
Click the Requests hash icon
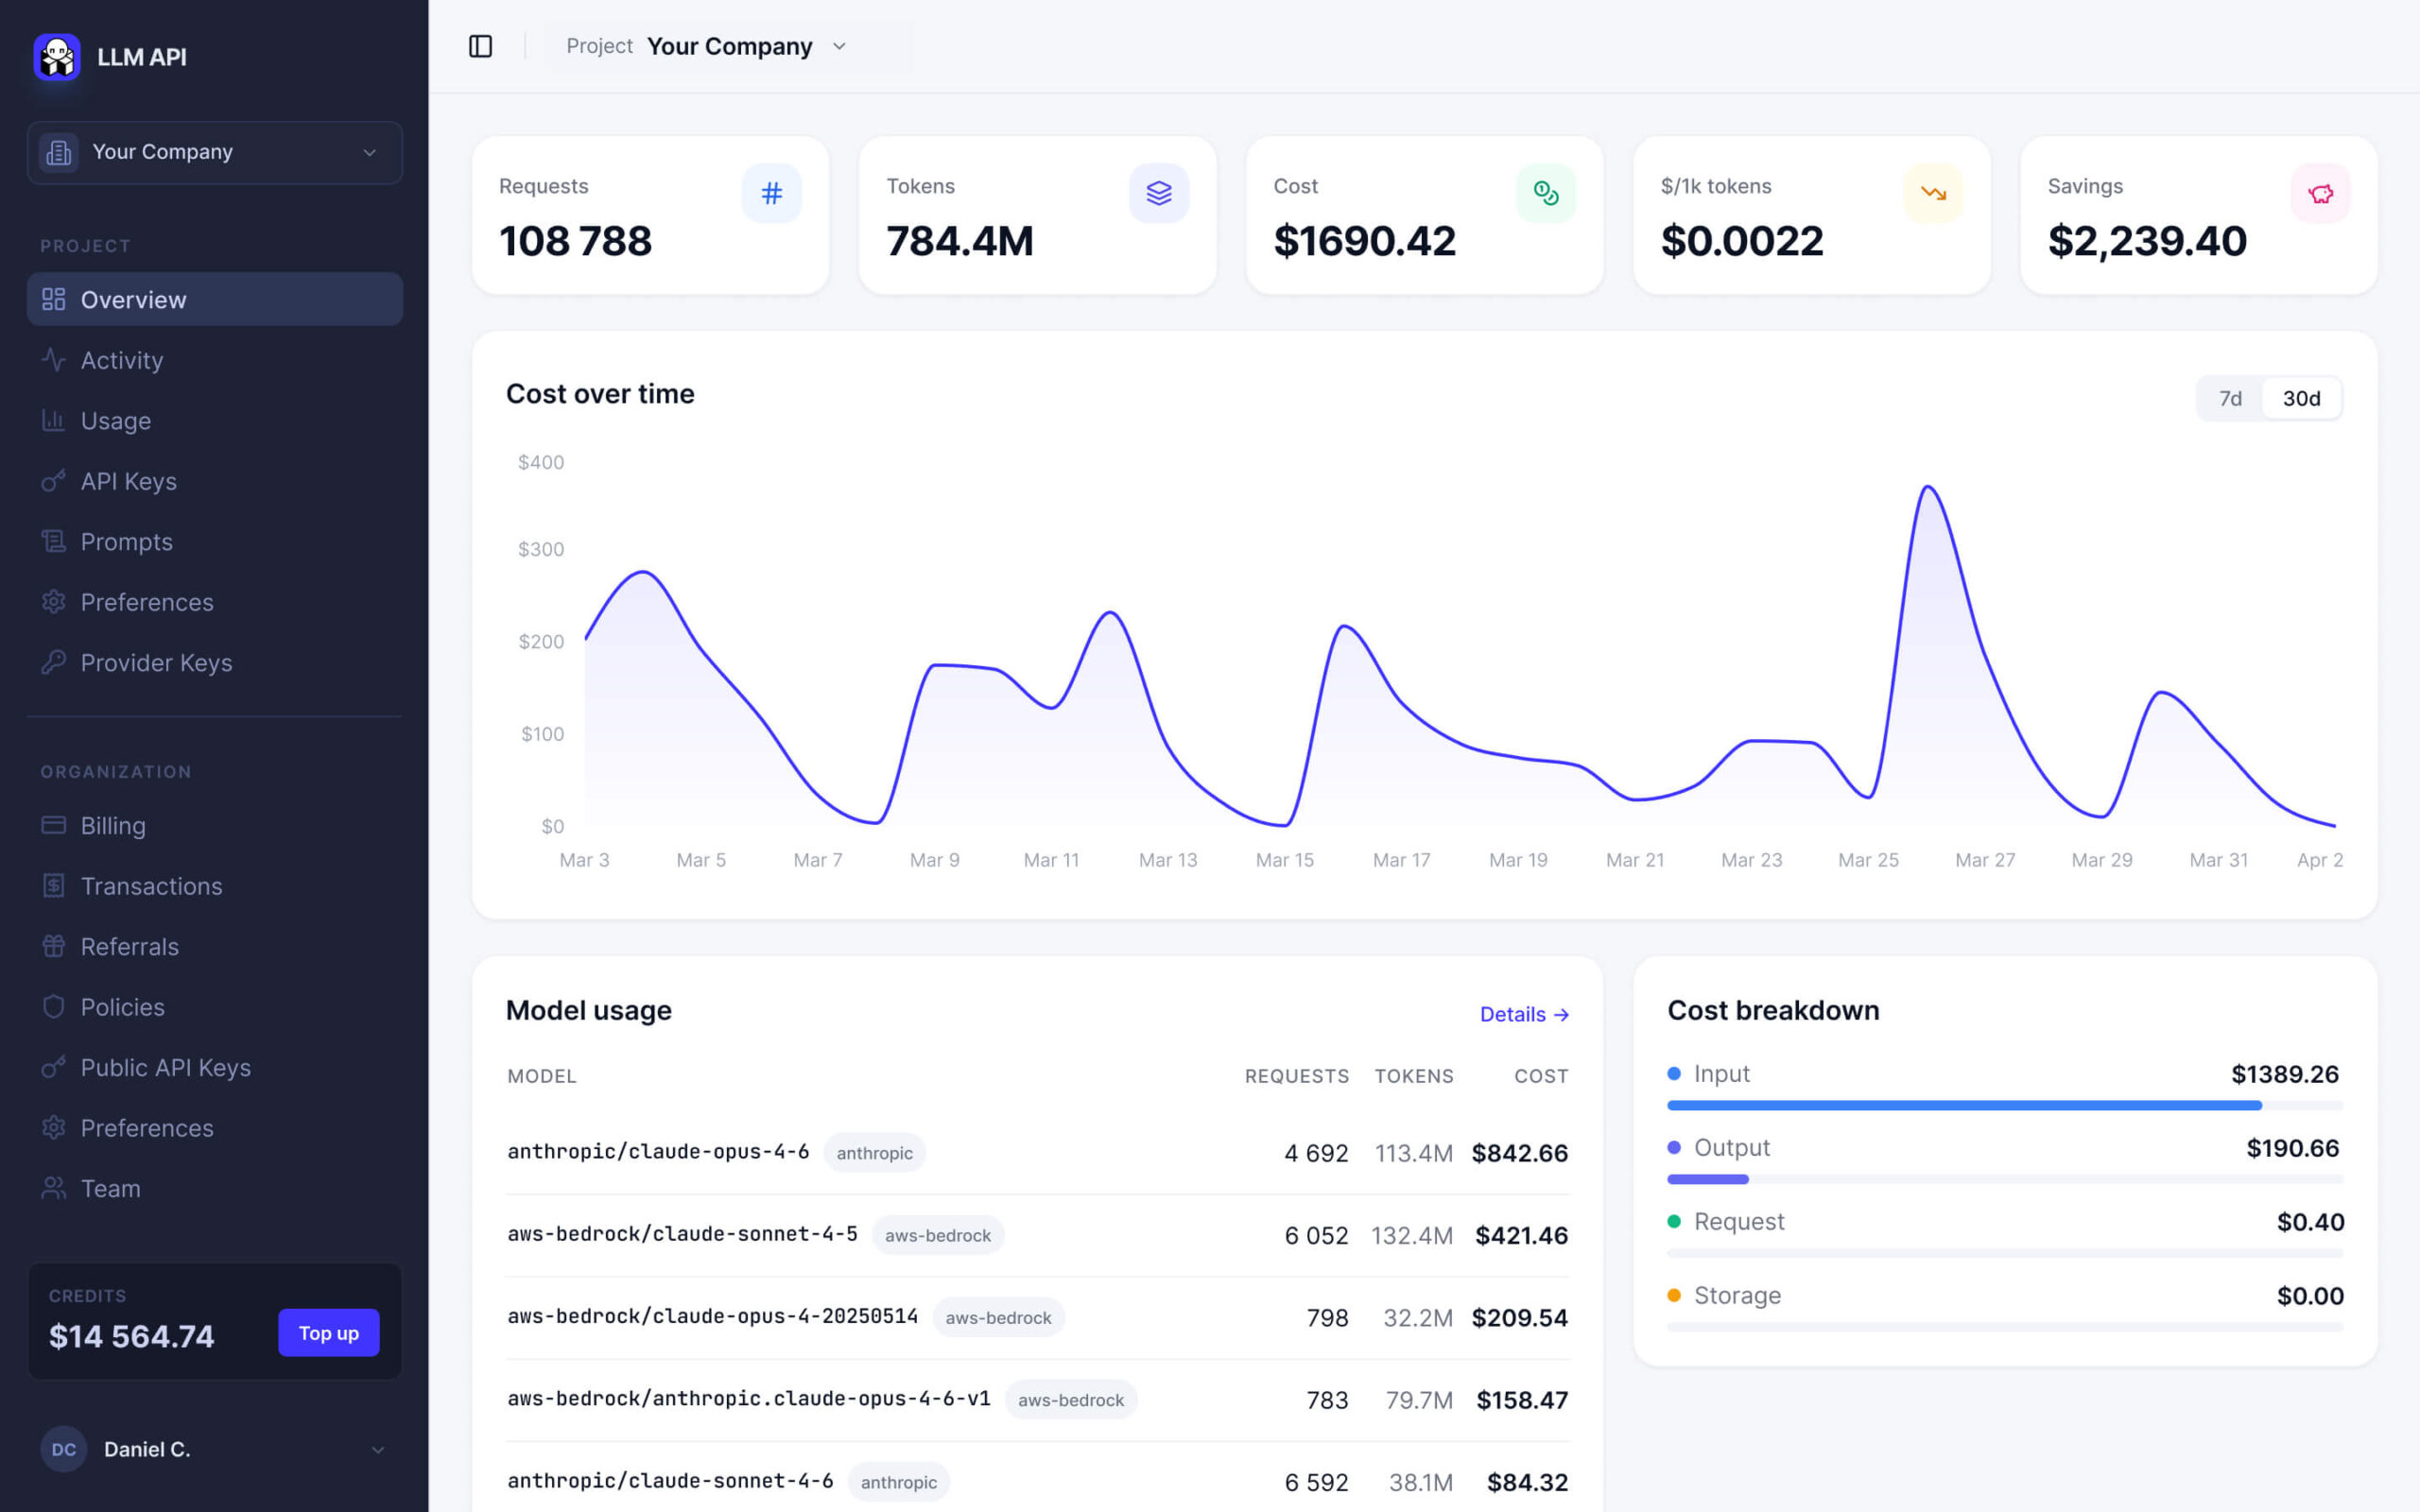tap(771, 193)
